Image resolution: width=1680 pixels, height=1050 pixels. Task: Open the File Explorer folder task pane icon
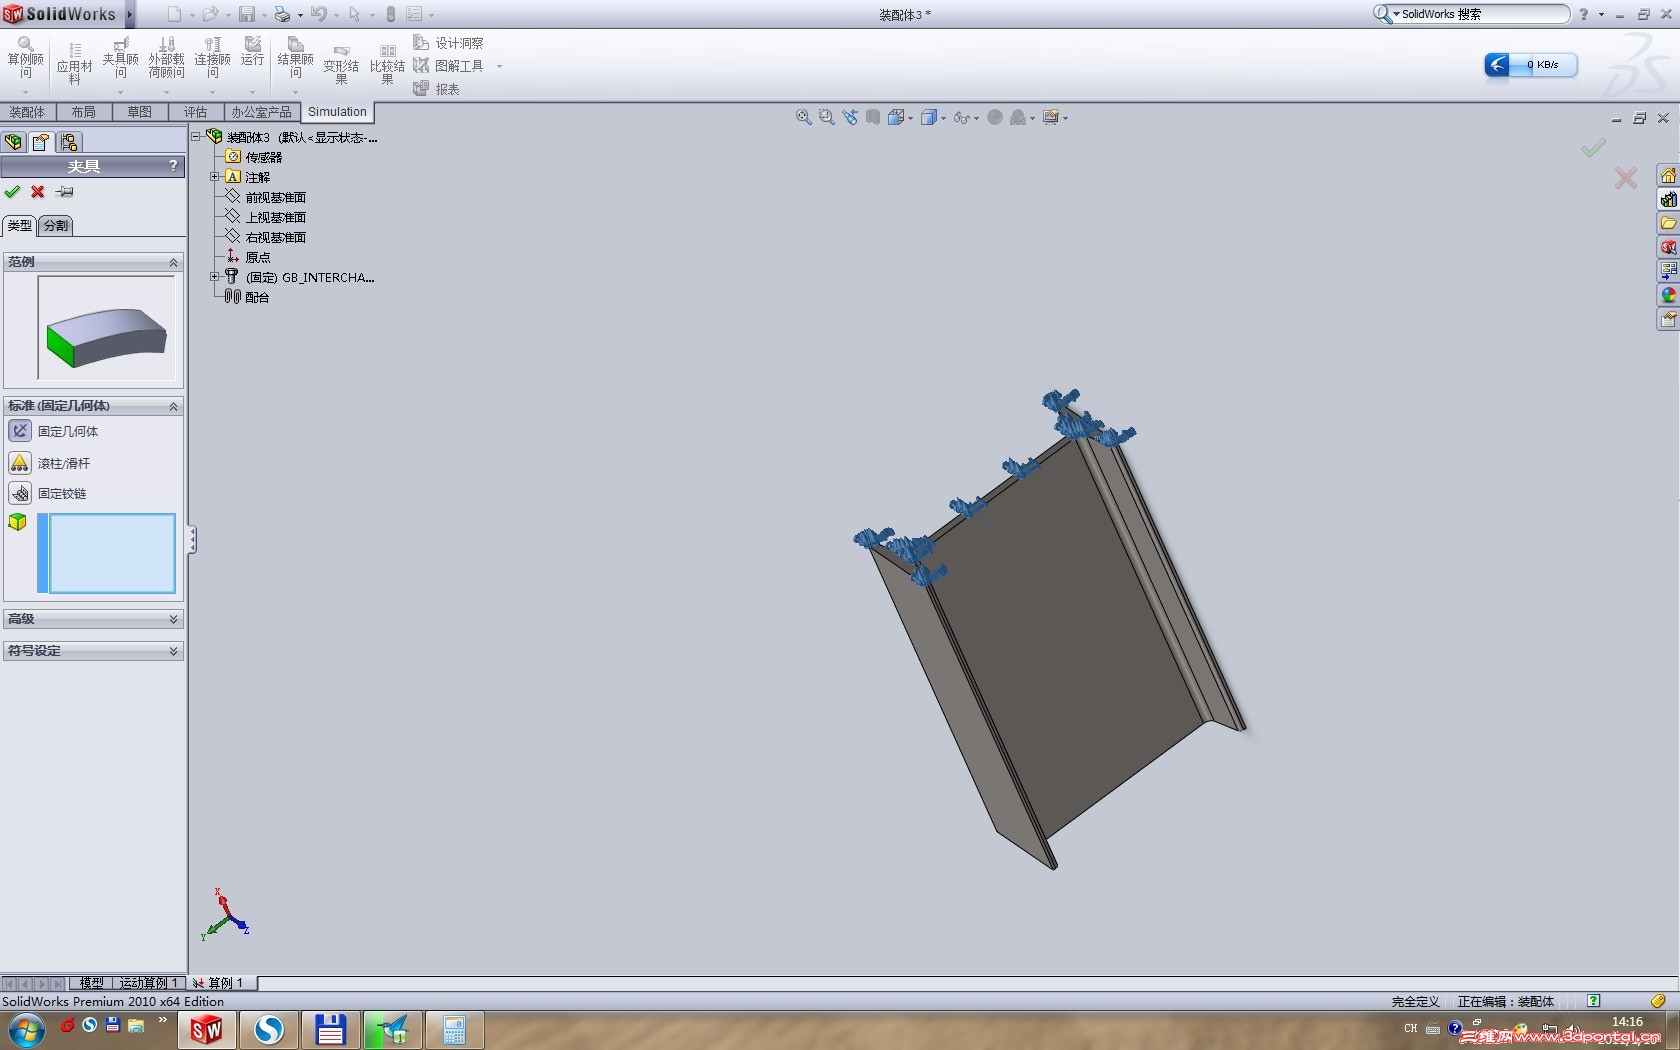[x=1668, y=223]
